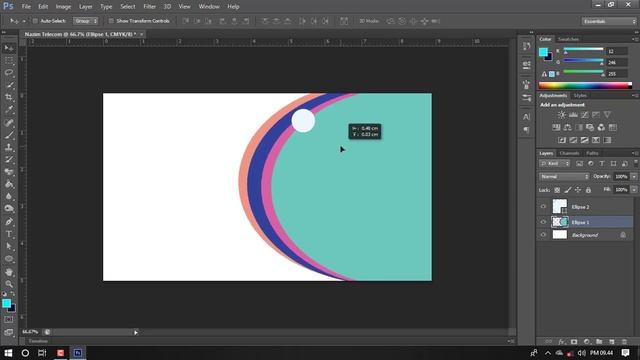Select the Dodge tool
The height and width of the screenshot is (360, 640).
[x=9, y=209]
